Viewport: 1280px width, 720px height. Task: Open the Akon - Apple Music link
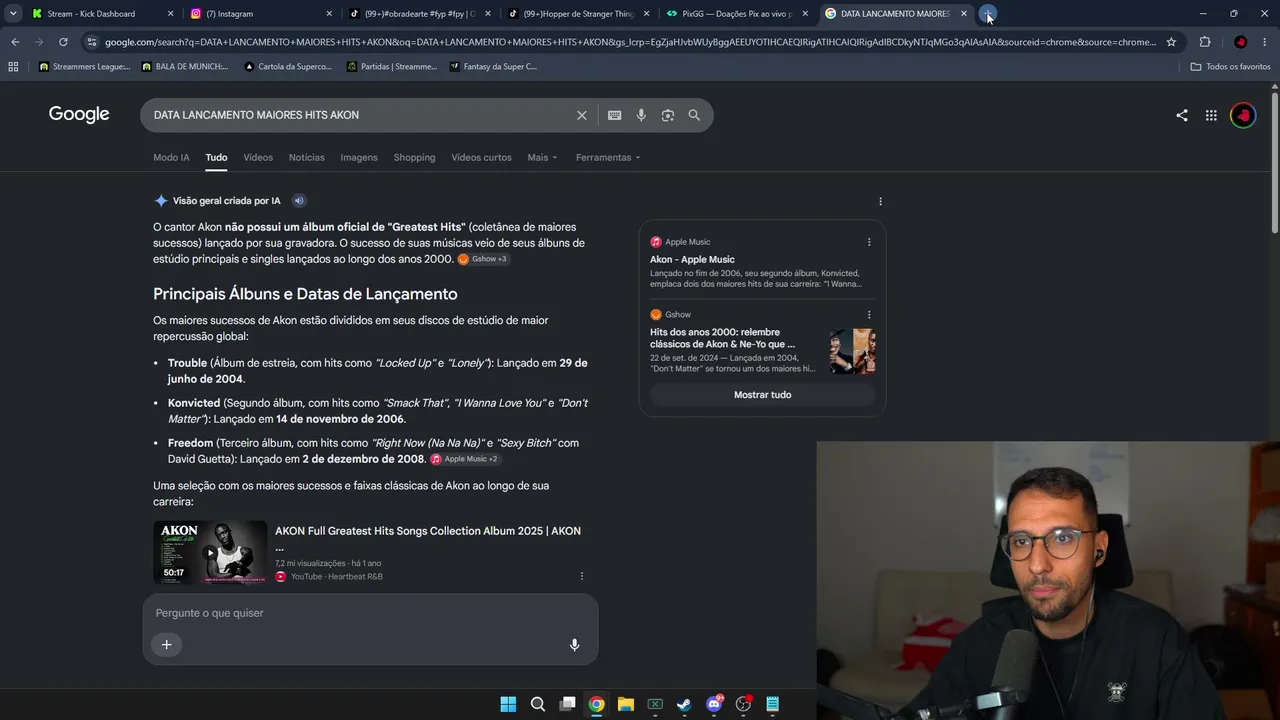[x=692, y=259]
